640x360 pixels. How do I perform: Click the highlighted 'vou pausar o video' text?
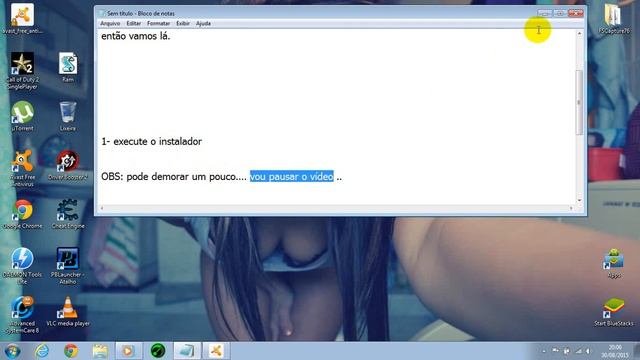[292, 176]
